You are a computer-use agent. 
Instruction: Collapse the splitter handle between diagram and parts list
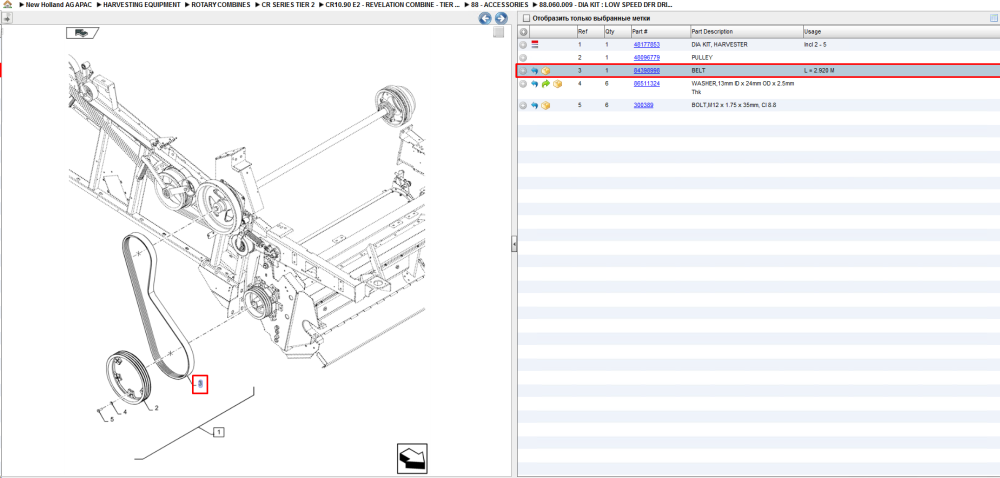[x=514, y=244]
